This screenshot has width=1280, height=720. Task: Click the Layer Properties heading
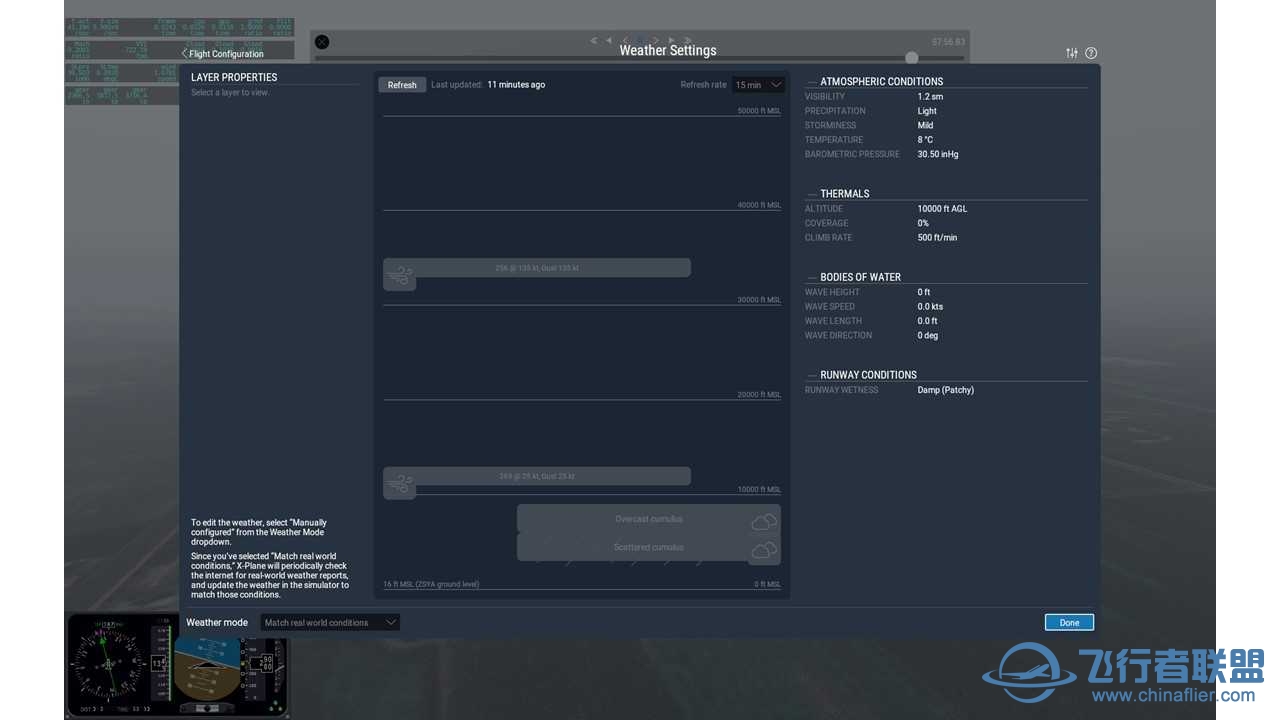(x=234, y=77)
